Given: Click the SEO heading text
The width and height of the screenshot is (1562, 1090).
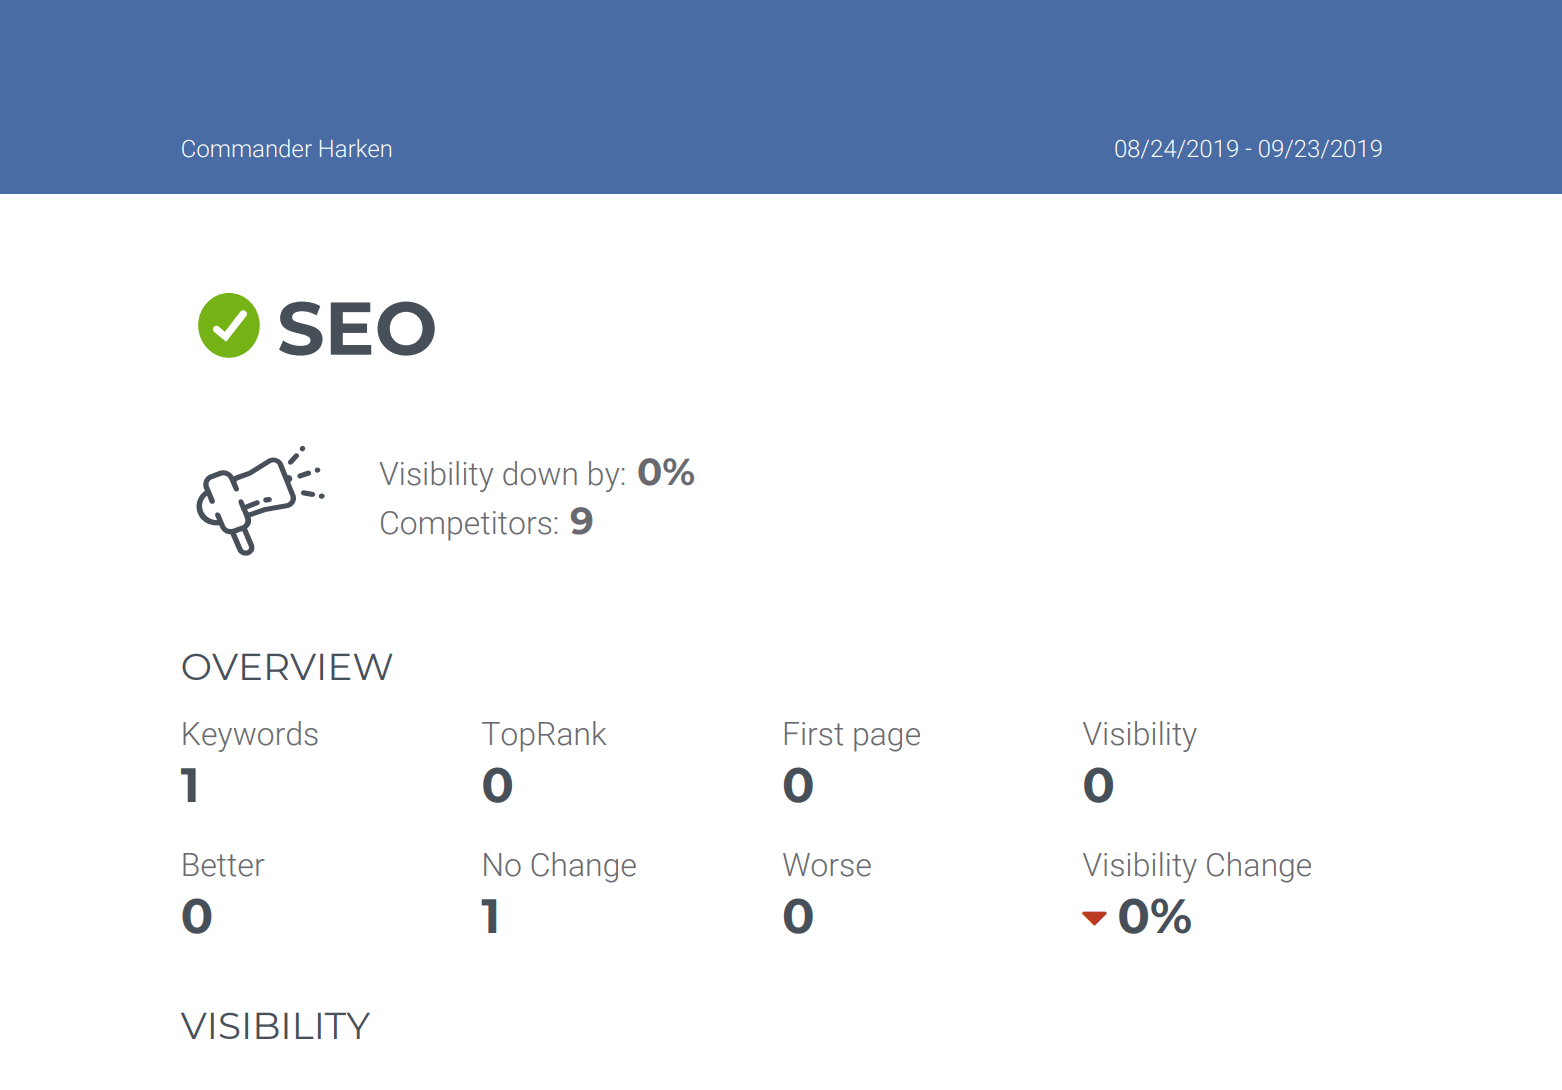Looking at the screenshot, I should [x=356, y=329].
